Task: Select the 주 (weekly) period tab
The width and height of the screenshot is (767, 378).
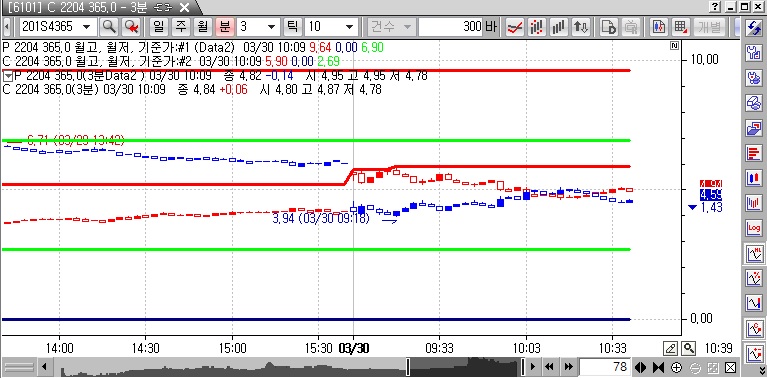Action: pos(180,26)
